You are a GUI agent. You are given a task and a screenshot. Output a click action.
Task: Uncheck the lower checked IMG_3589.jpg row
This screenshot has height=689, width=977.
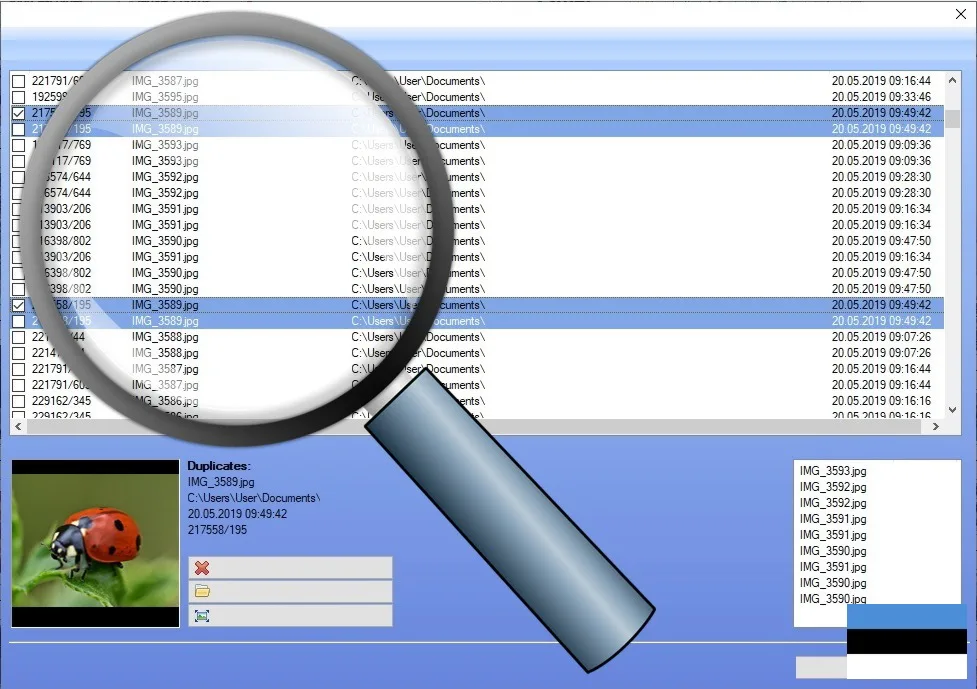coord(18,305)
